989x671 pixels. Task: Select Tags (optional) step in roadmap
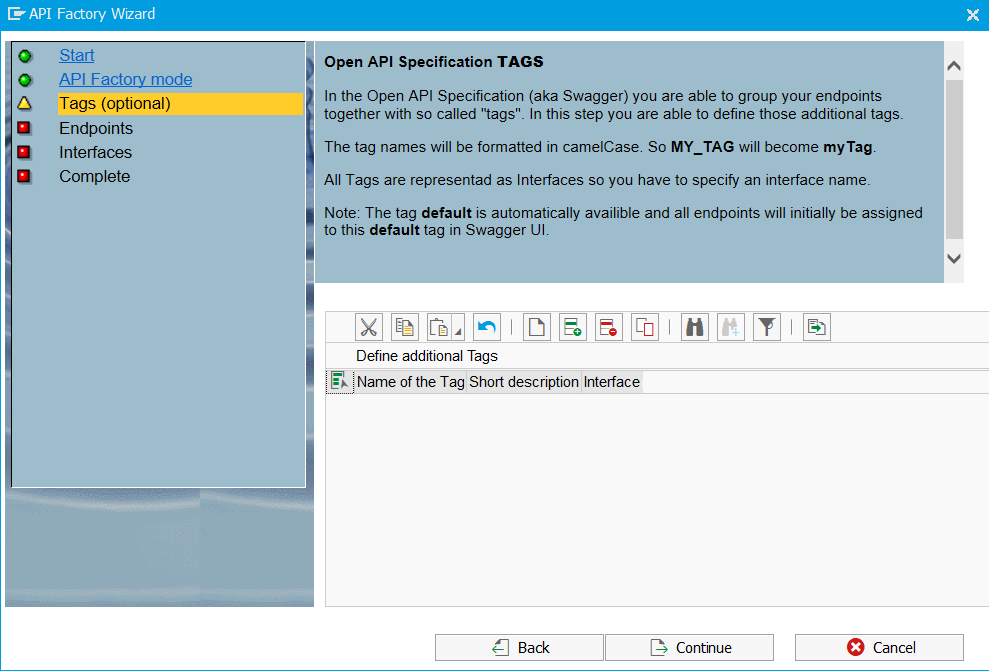(x=115, y=104)
